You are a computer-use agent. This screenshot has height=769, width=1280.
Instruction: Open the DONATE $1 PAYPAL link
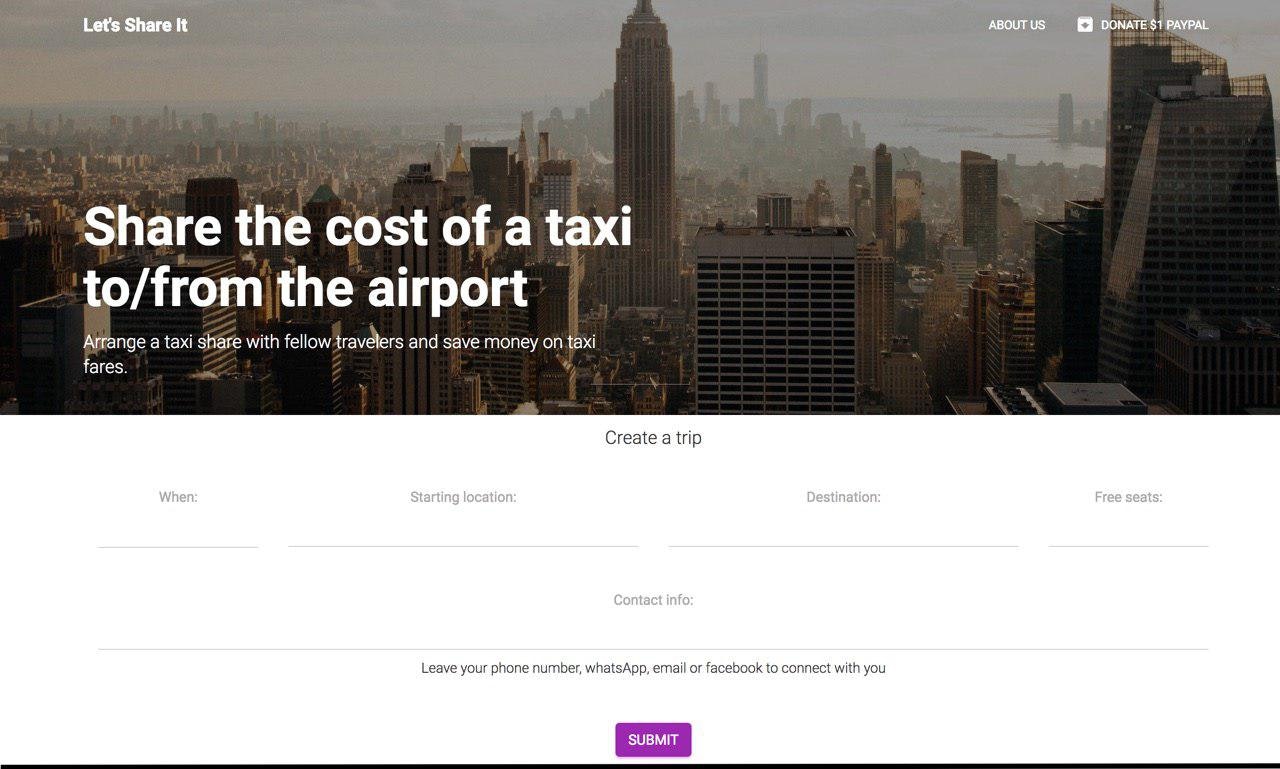click(x=1143, y=25)
